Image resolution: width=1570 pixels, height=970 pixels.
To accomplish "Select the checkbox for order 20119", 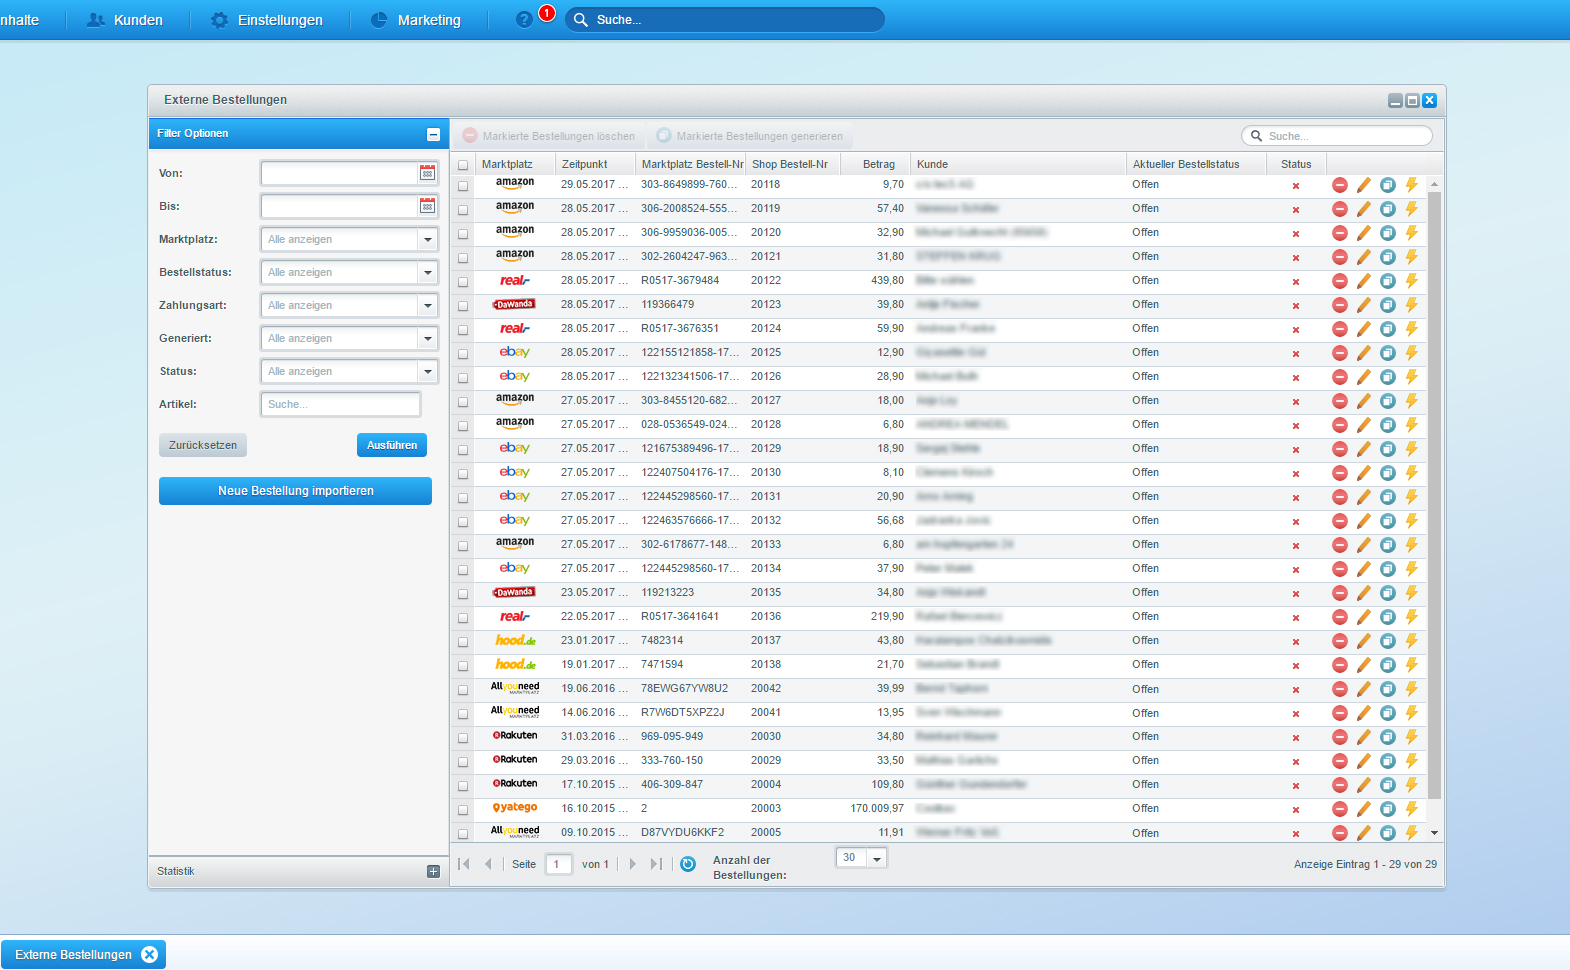I will [x=463, y=210].
